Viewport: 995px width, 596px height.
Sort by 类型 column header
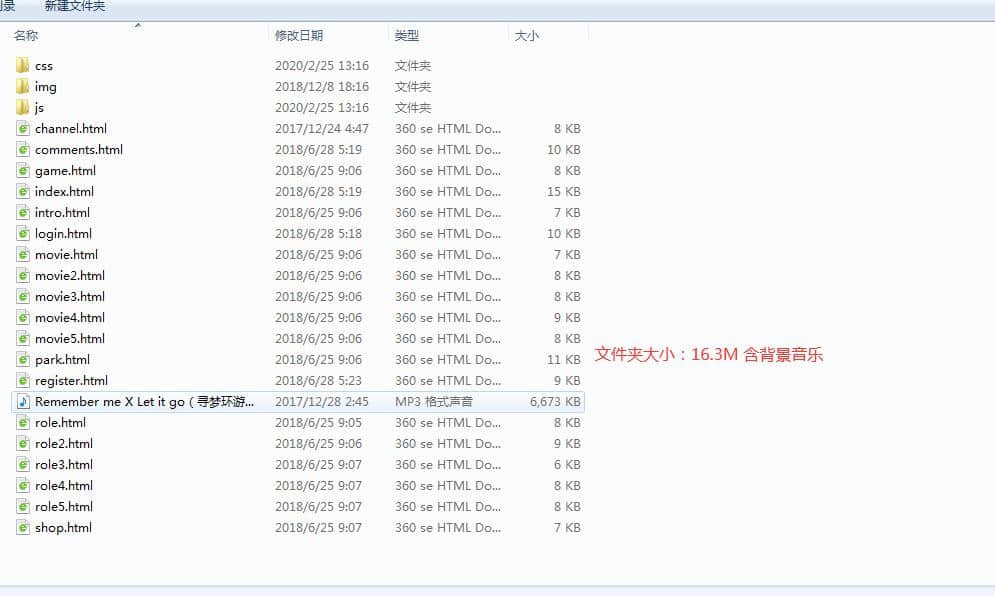407,35
